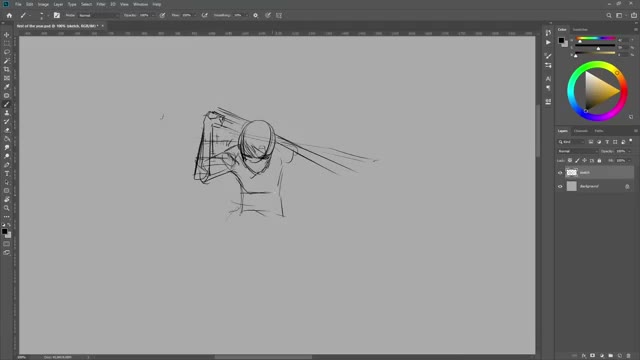Image resolution: width=640 pixels, height=360 pixels.
Task: Open the History panel icon
Action: pyautogui.click(x=548, y=33)
